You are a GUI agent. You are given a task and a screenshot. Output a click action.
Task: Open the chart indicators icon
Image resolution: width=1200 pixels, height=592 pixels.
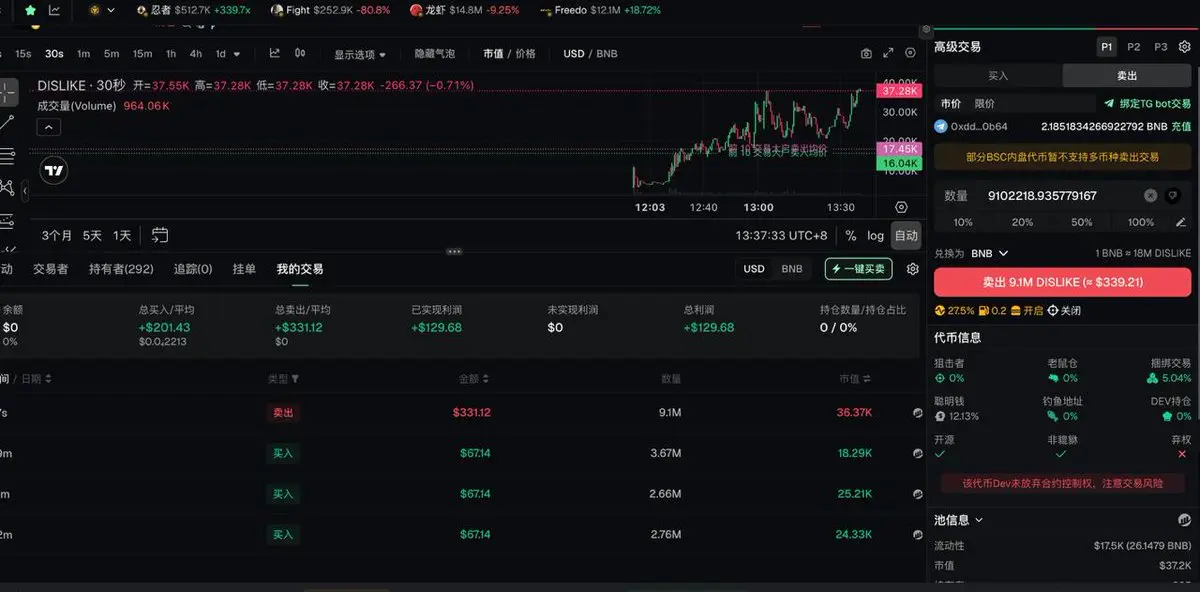point(274,53)
